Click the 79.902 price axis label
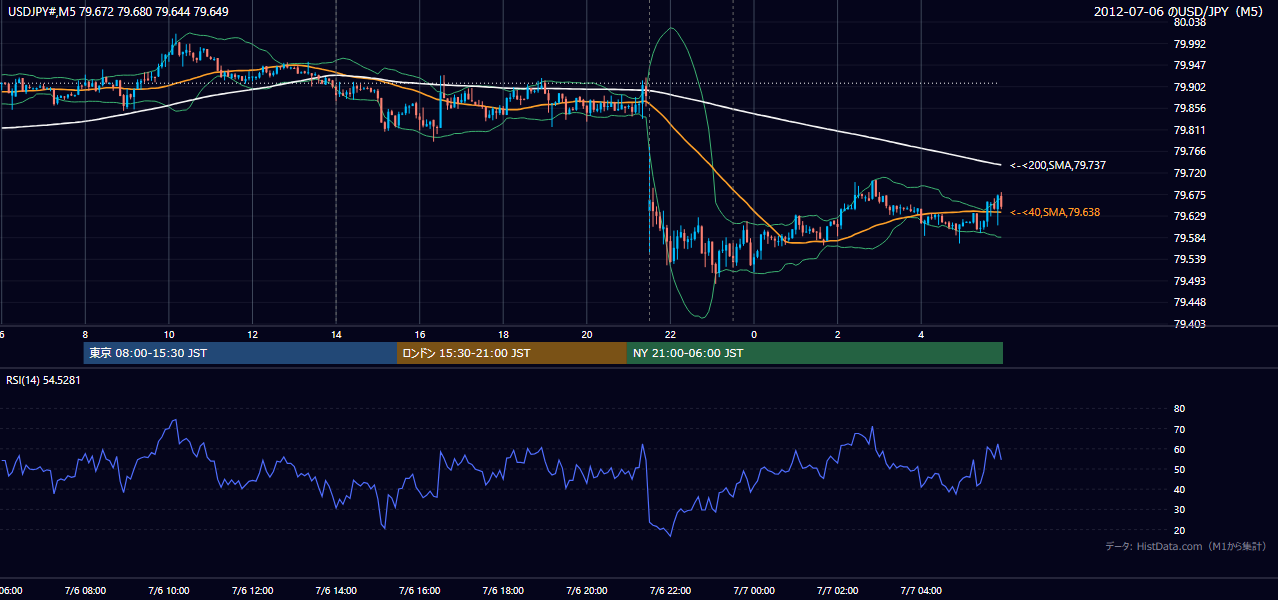The height and width of the screenshot is (600, 1278). [1189, 87]
